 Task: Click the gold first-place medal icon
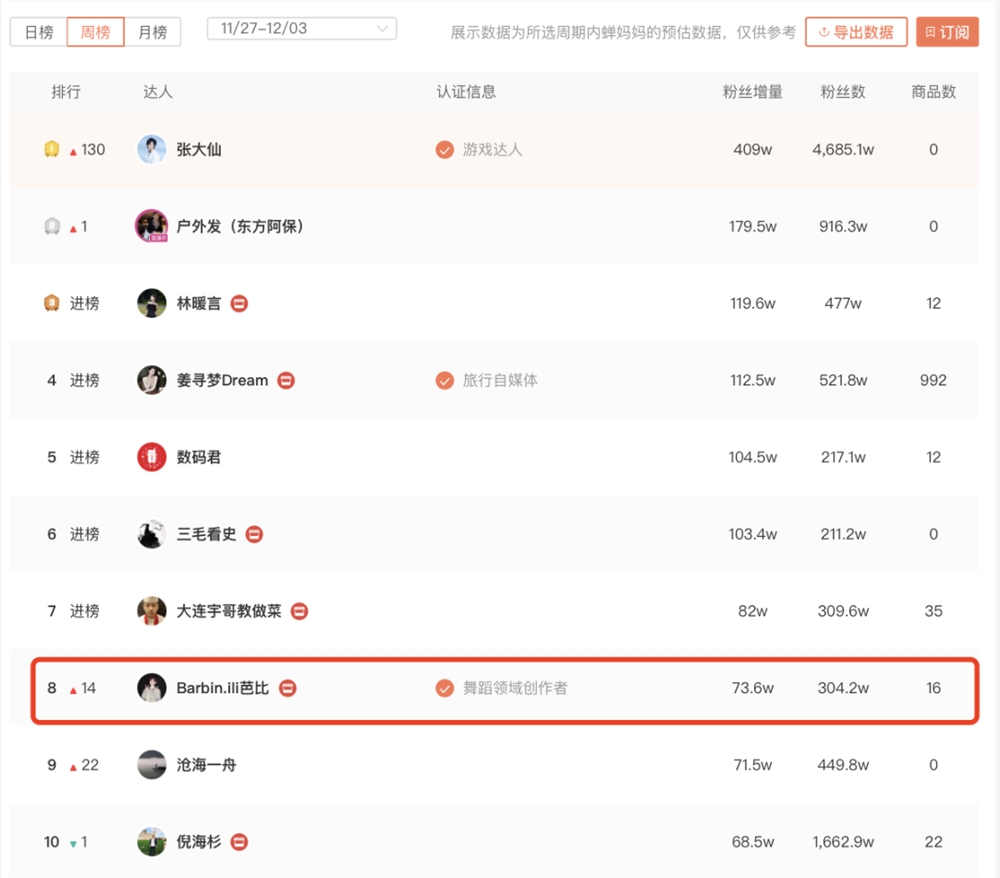coord(52,150)
